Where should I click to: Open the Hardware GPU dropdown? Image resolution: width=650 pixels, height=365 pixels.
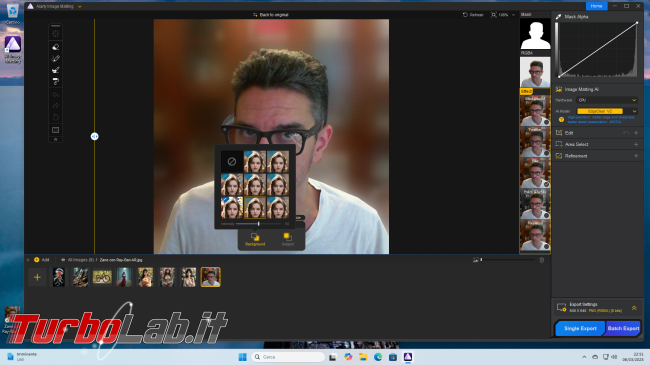click(607, 100)
